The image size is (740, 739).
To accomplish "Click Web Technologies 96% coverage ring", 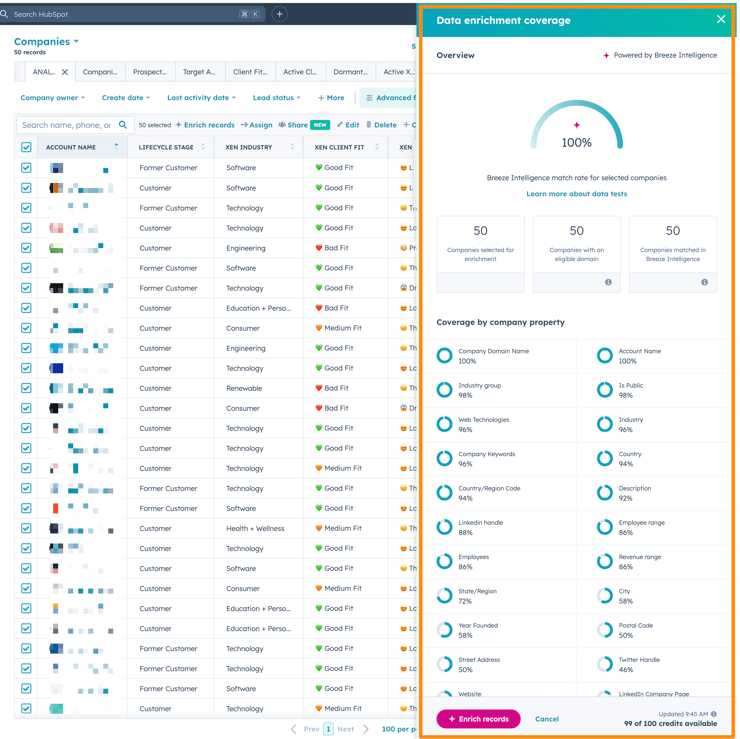I will pyautogui.click(x=444, y=424).
